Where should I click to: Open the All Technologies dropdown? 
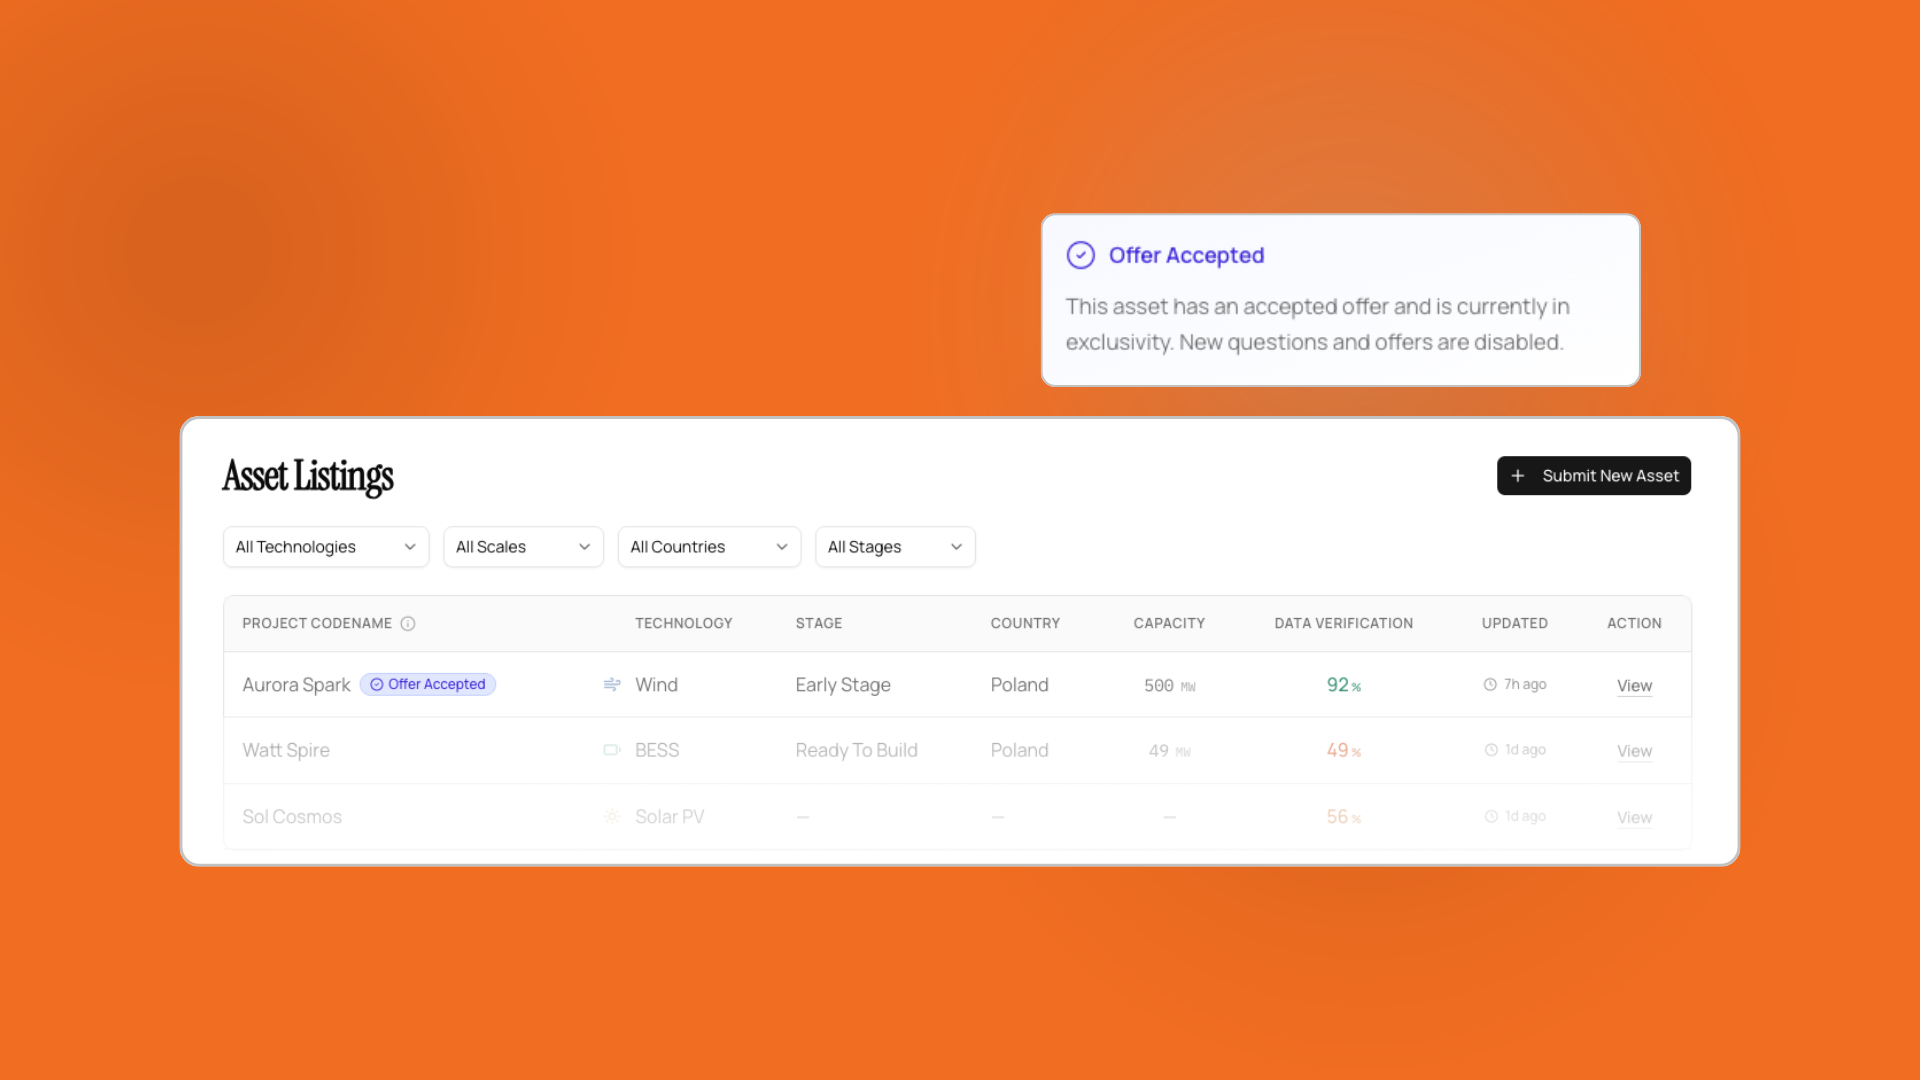pos(325,546)
